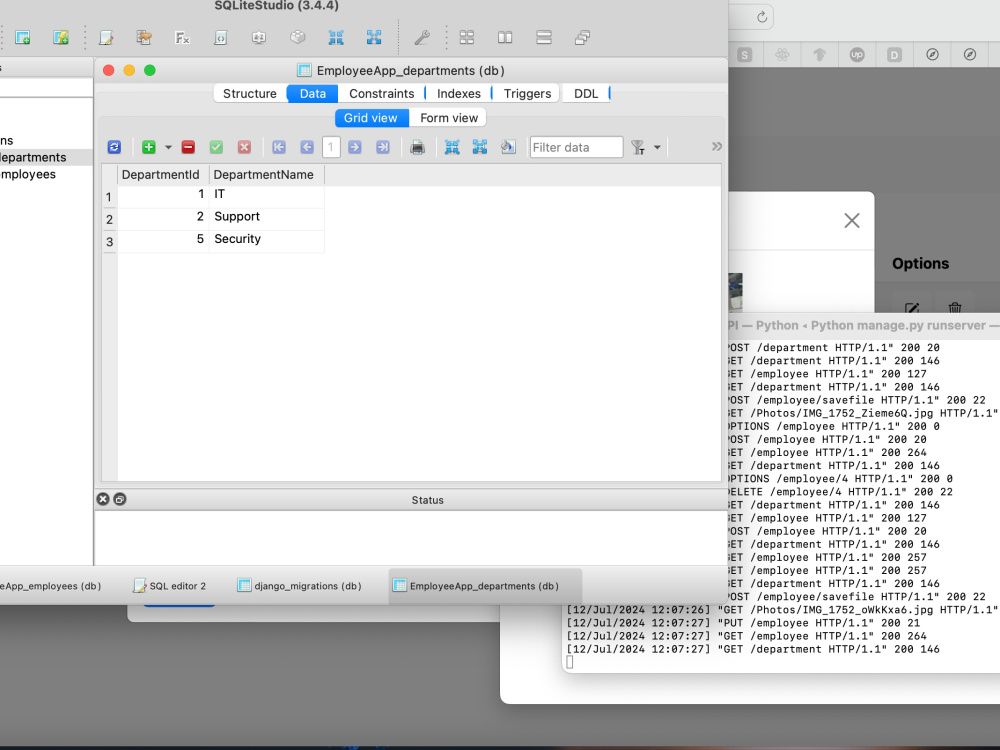This screenshot has height=750, width=1000.
Task: Click the populate table icon
Action: [508, 147]
